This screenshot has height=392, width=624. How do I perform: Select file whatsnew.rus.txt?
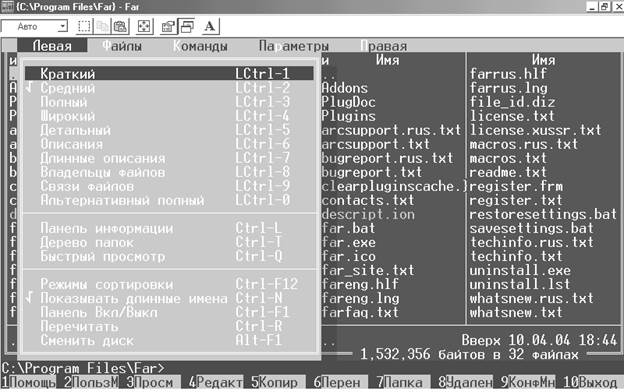coord(532,298)
